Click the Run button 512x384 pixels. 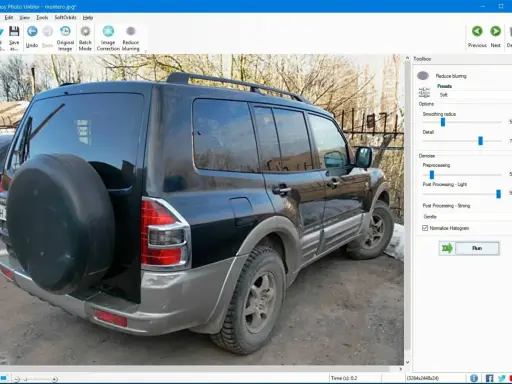477,248
